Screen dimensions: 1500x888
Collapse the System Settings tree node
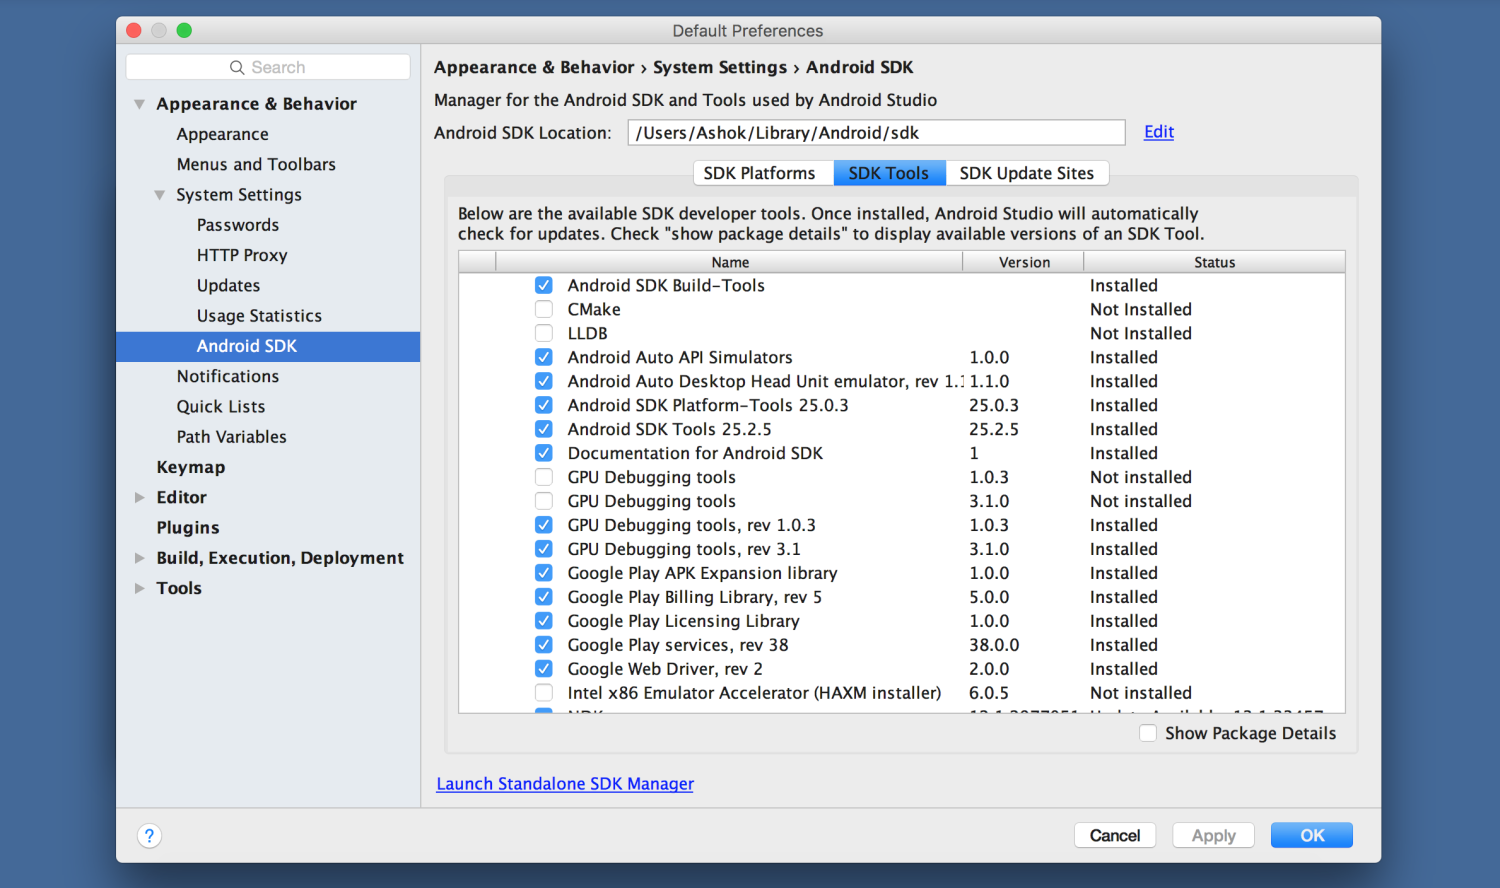coord(160,195)
